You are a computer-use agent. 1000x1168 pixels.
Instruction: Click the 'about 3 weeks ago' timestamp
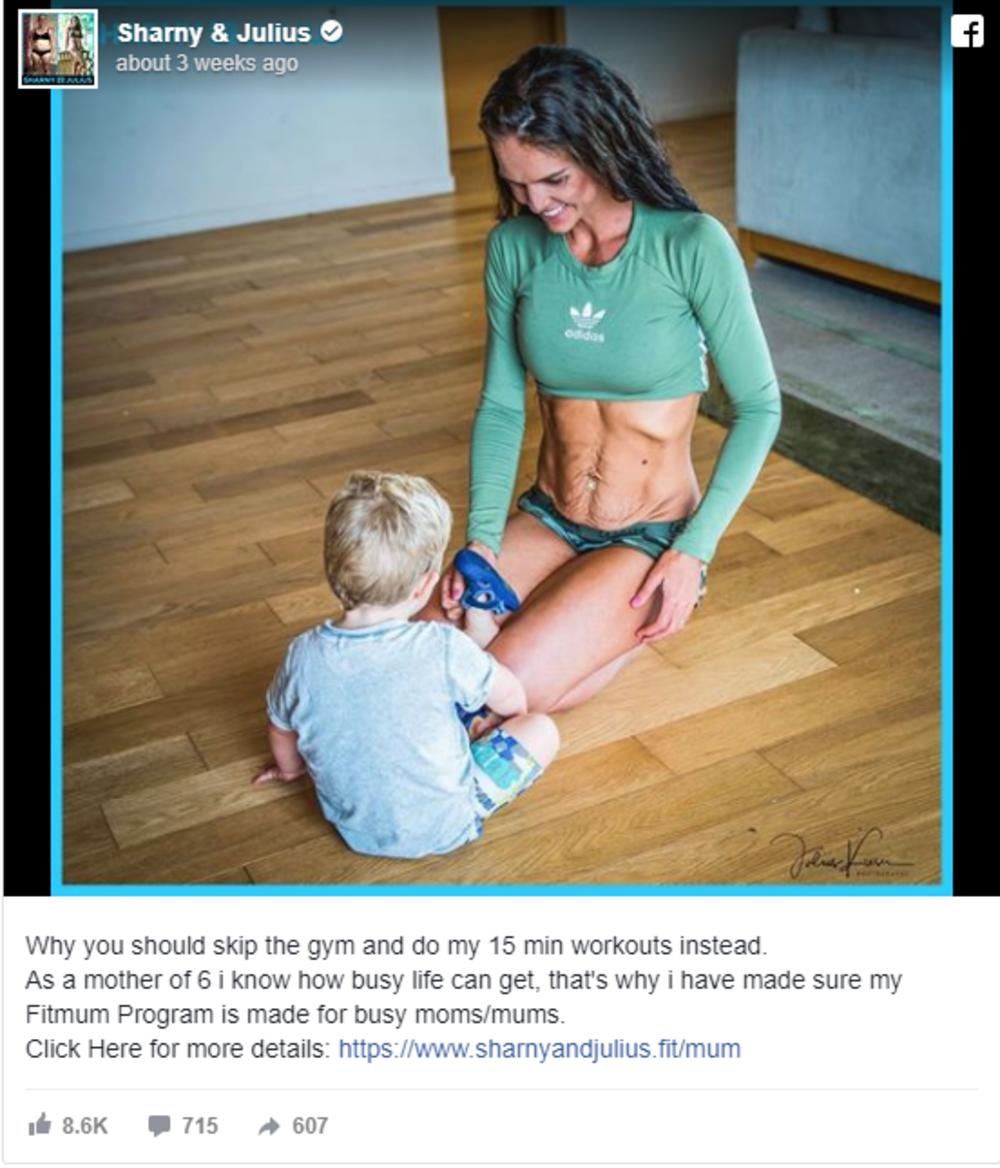point(207,64)
